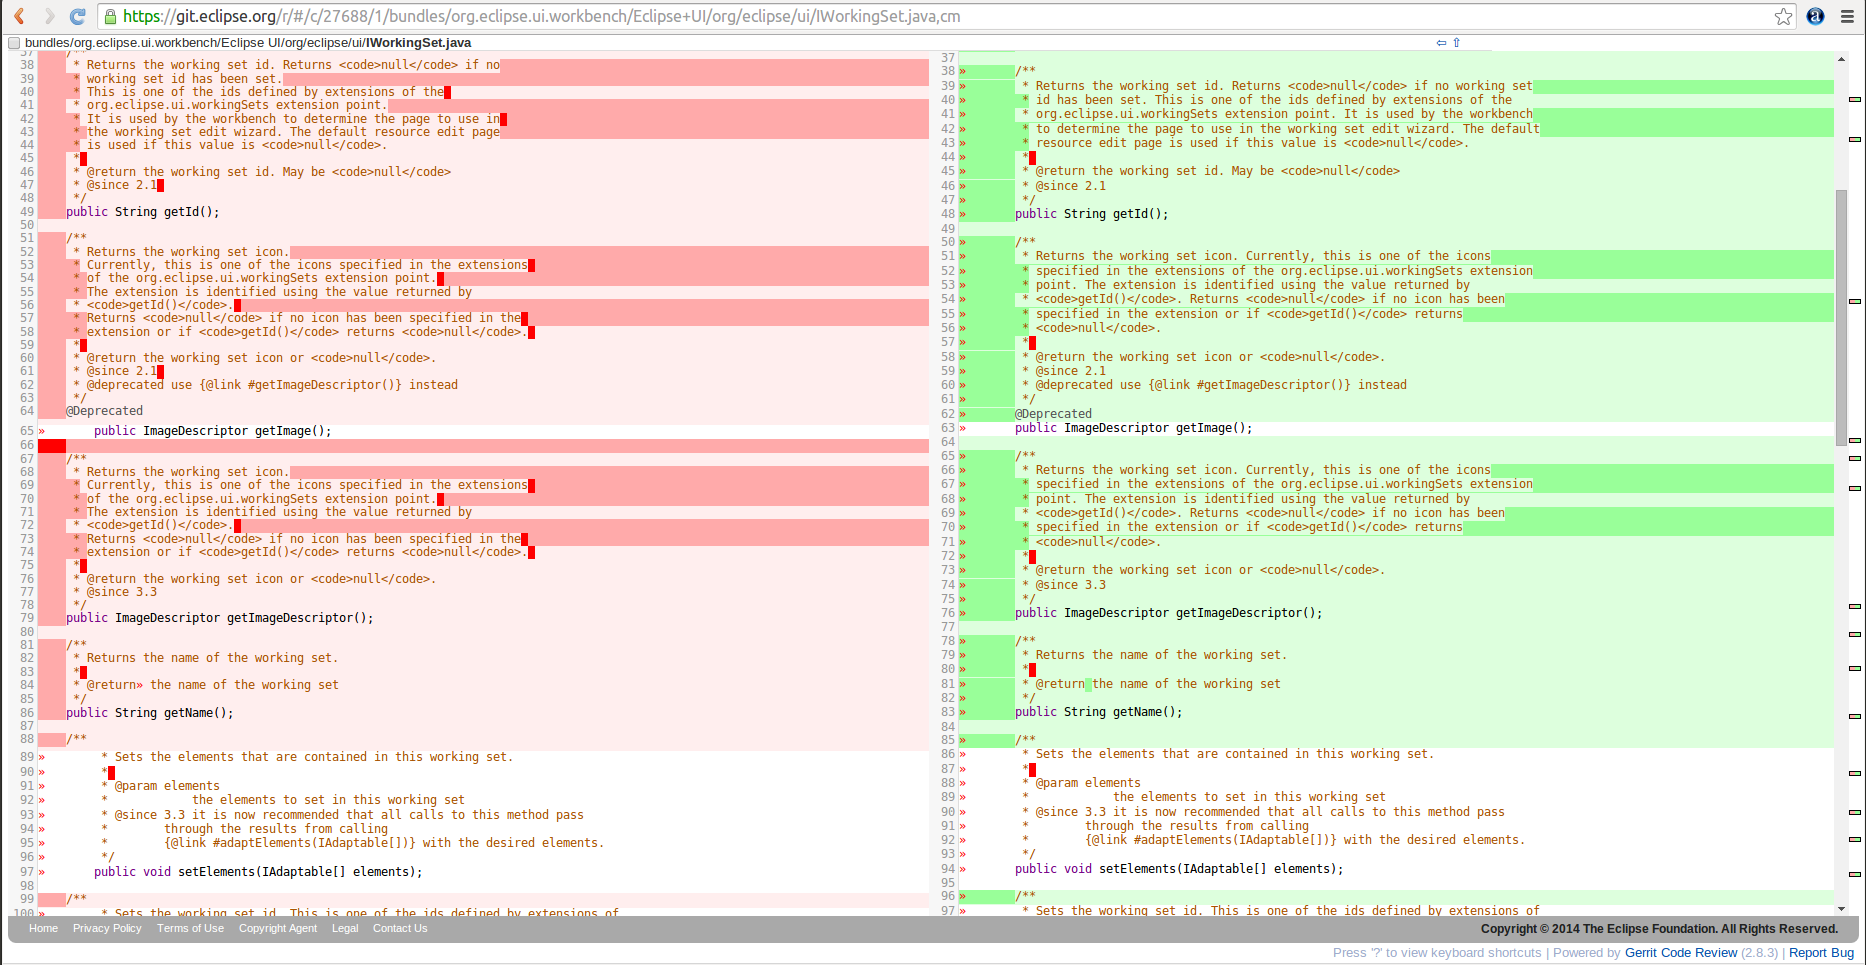Viewport: 1866px width, 965px height.
Task: Open the browser hamburger menu
Action: click(x=1847, y=16)
